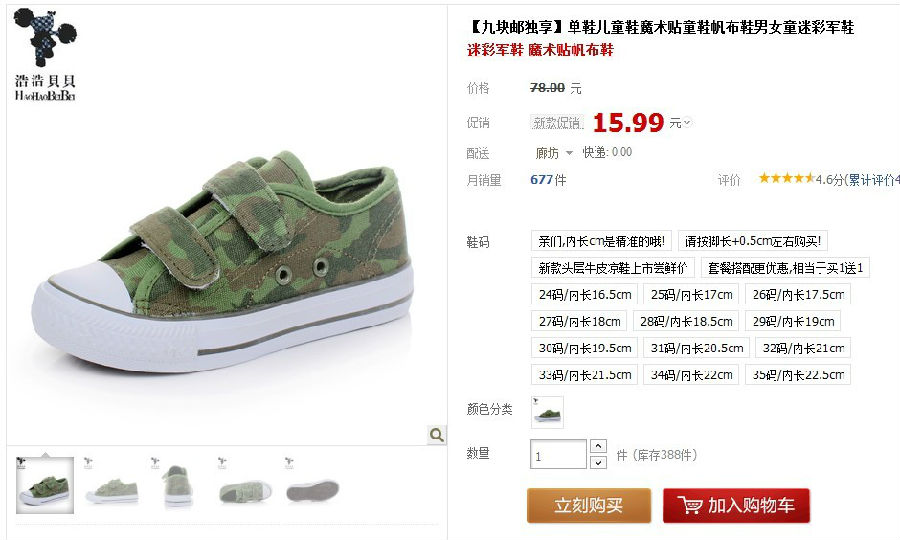Screen dimensions: 900x540
Task: Click the 立刻购买 buy now button
Action: (589, 506)
